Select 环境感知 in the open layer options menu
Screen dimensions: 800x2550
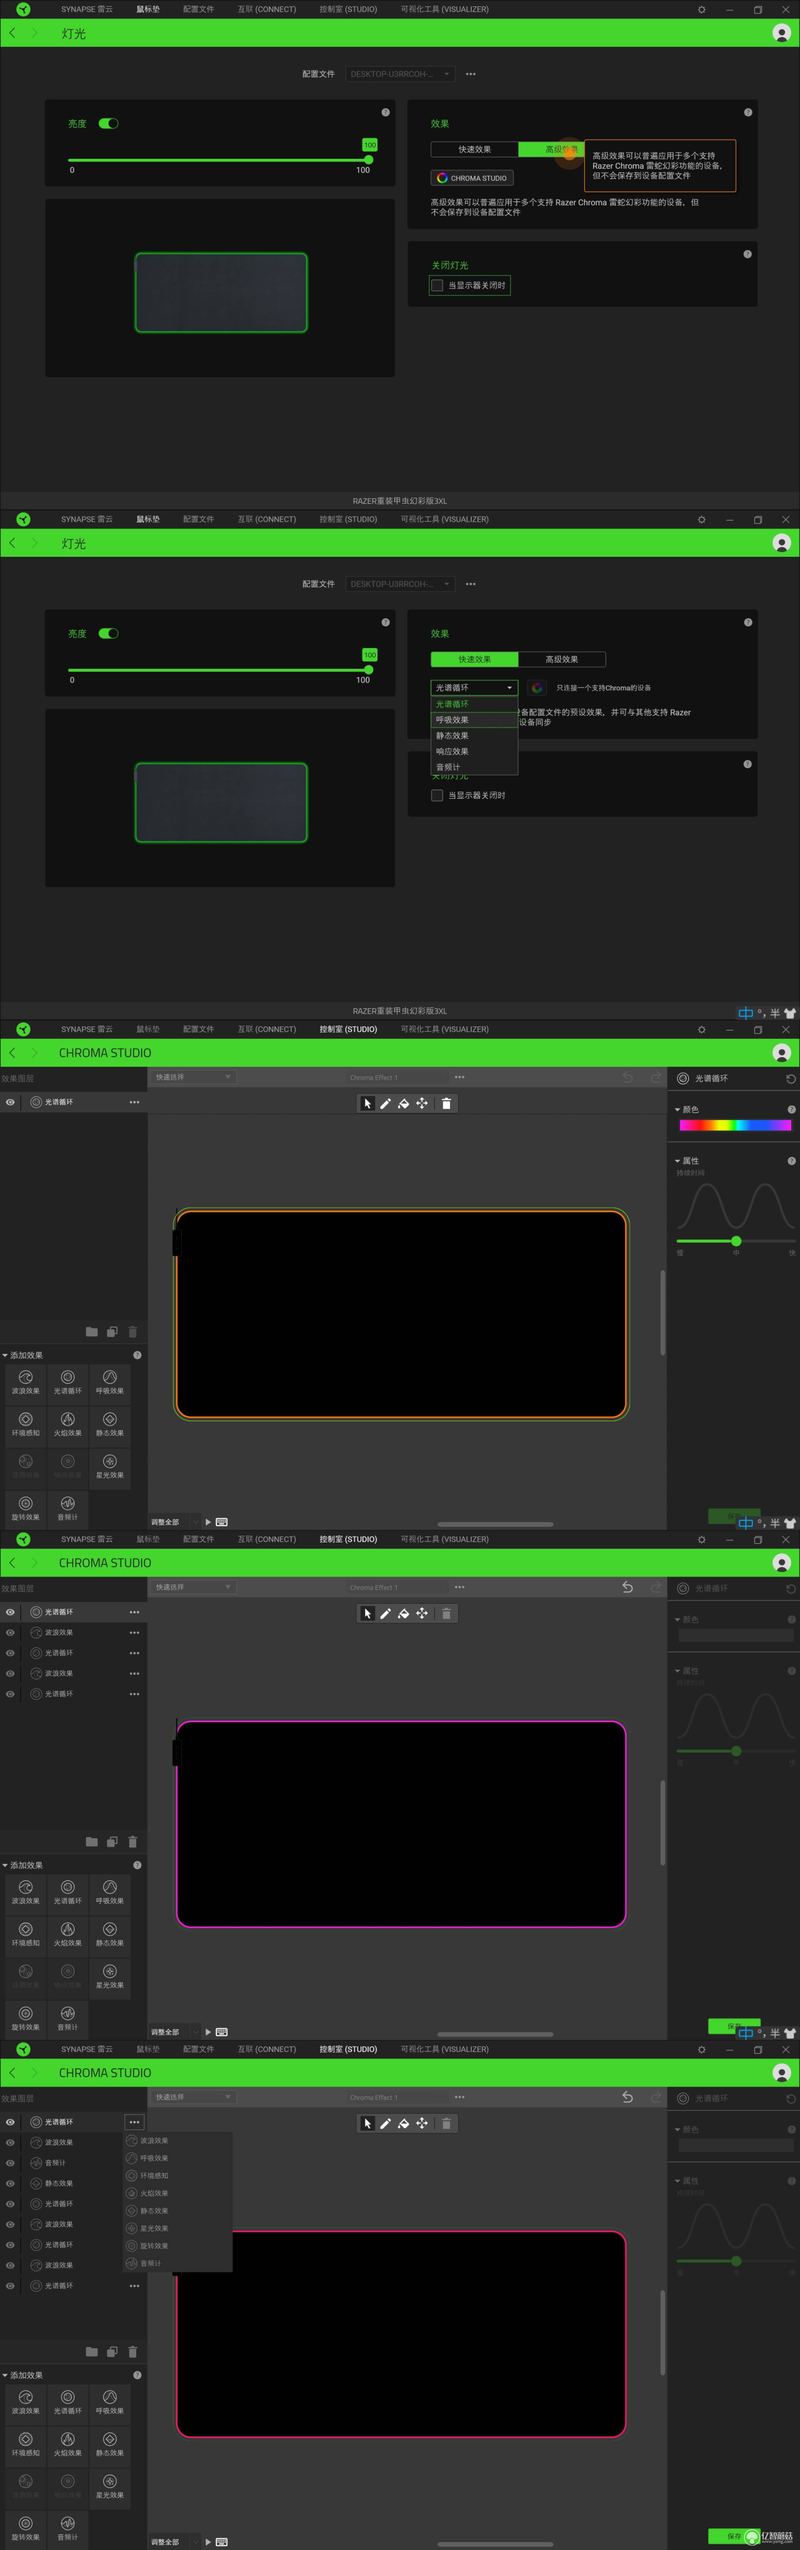pyautogui.click(x=178, y=2176)
